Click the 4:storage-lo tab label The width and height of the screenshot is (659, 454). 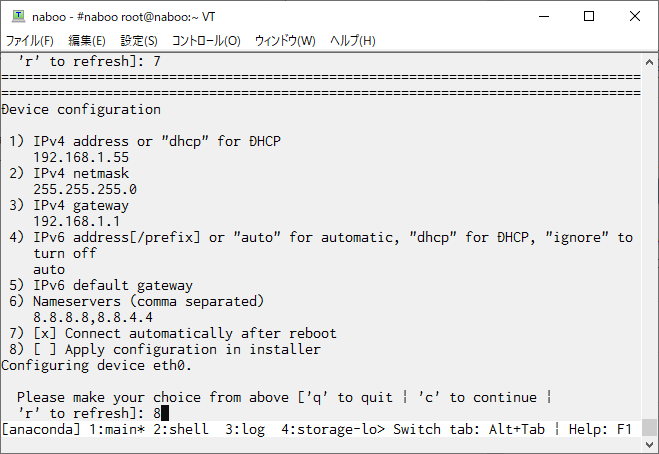point(333,429)
